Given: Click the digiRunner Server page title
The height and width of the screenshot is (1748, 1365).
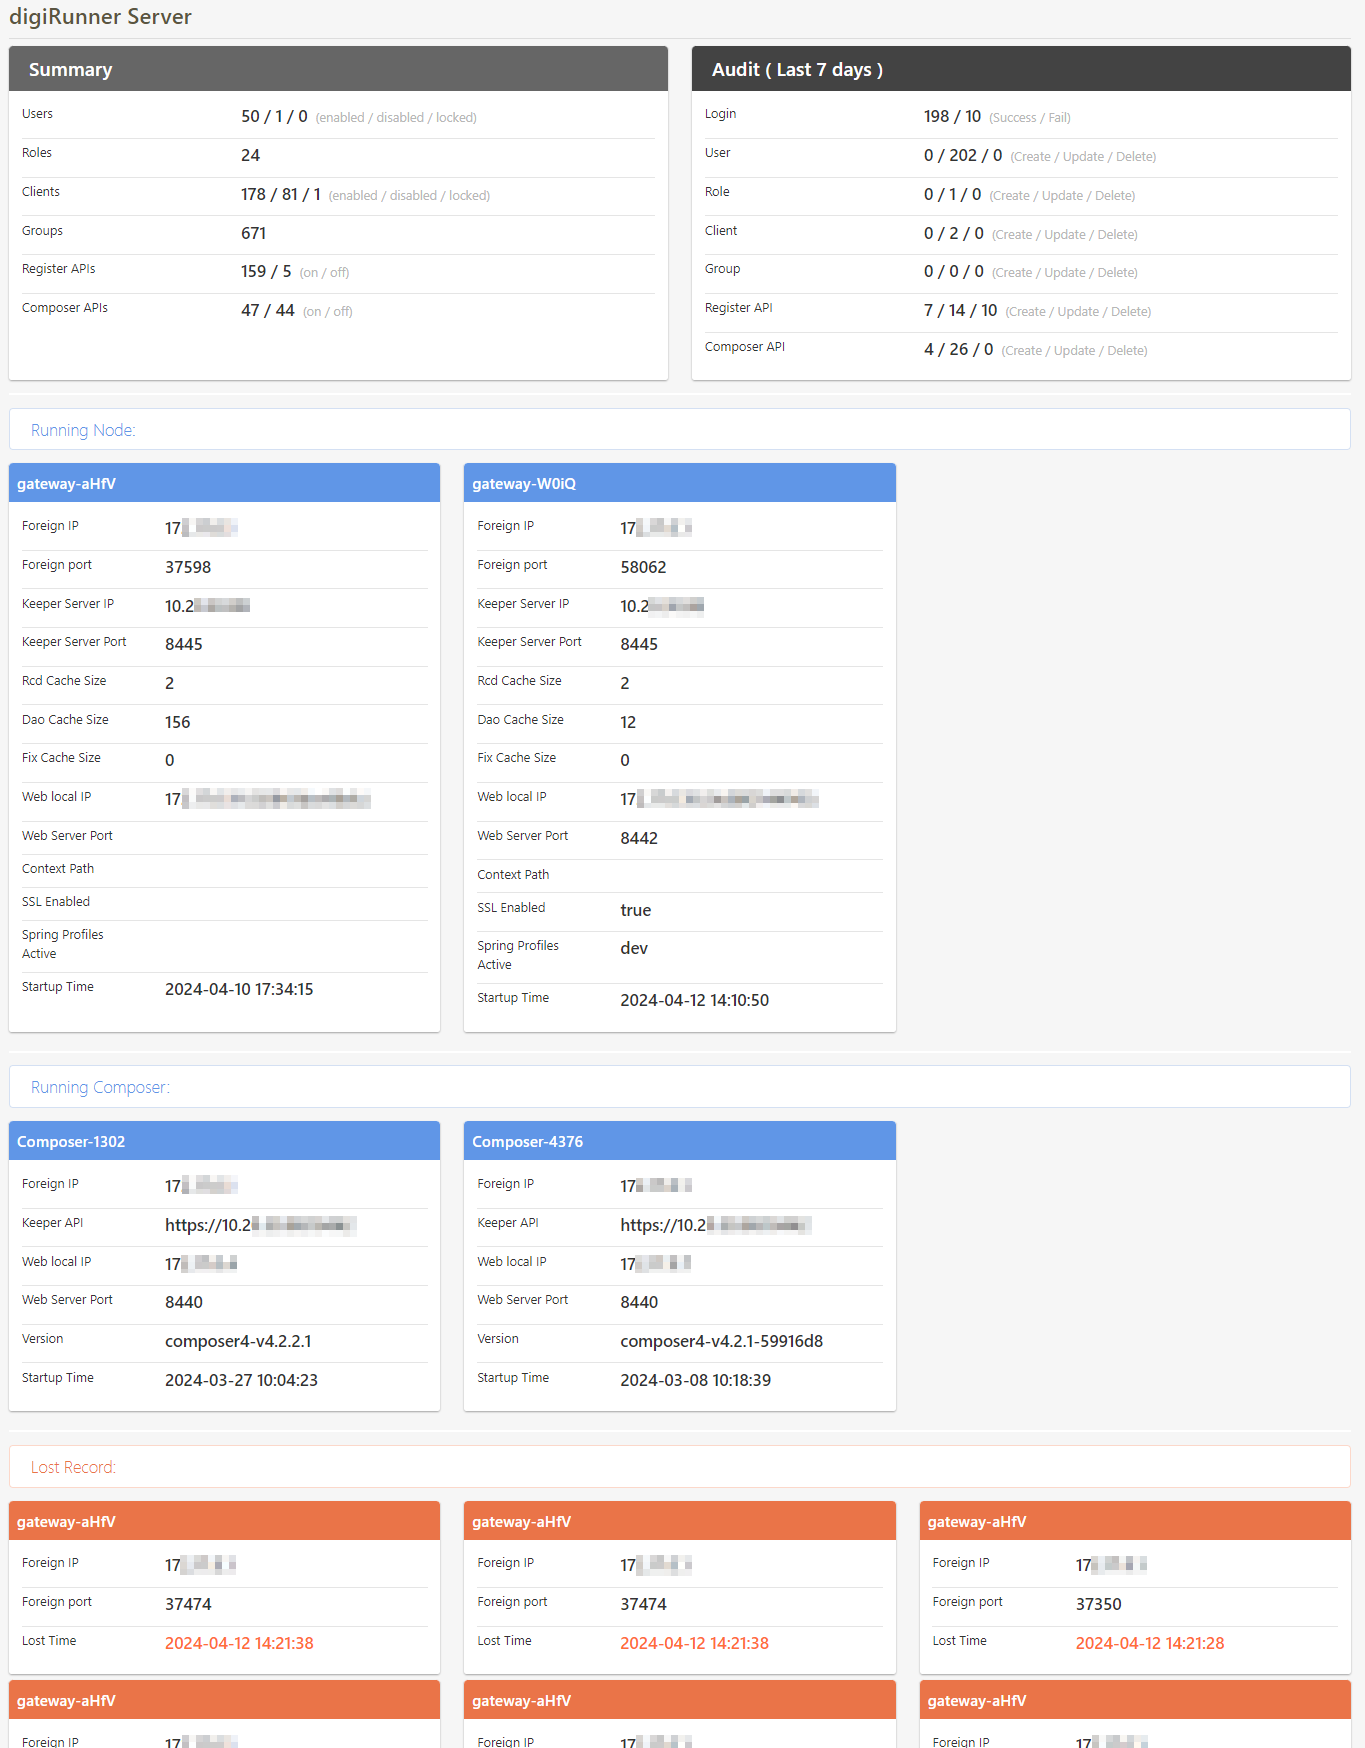Looking at the screenshot, I should (x=100, y=17).
